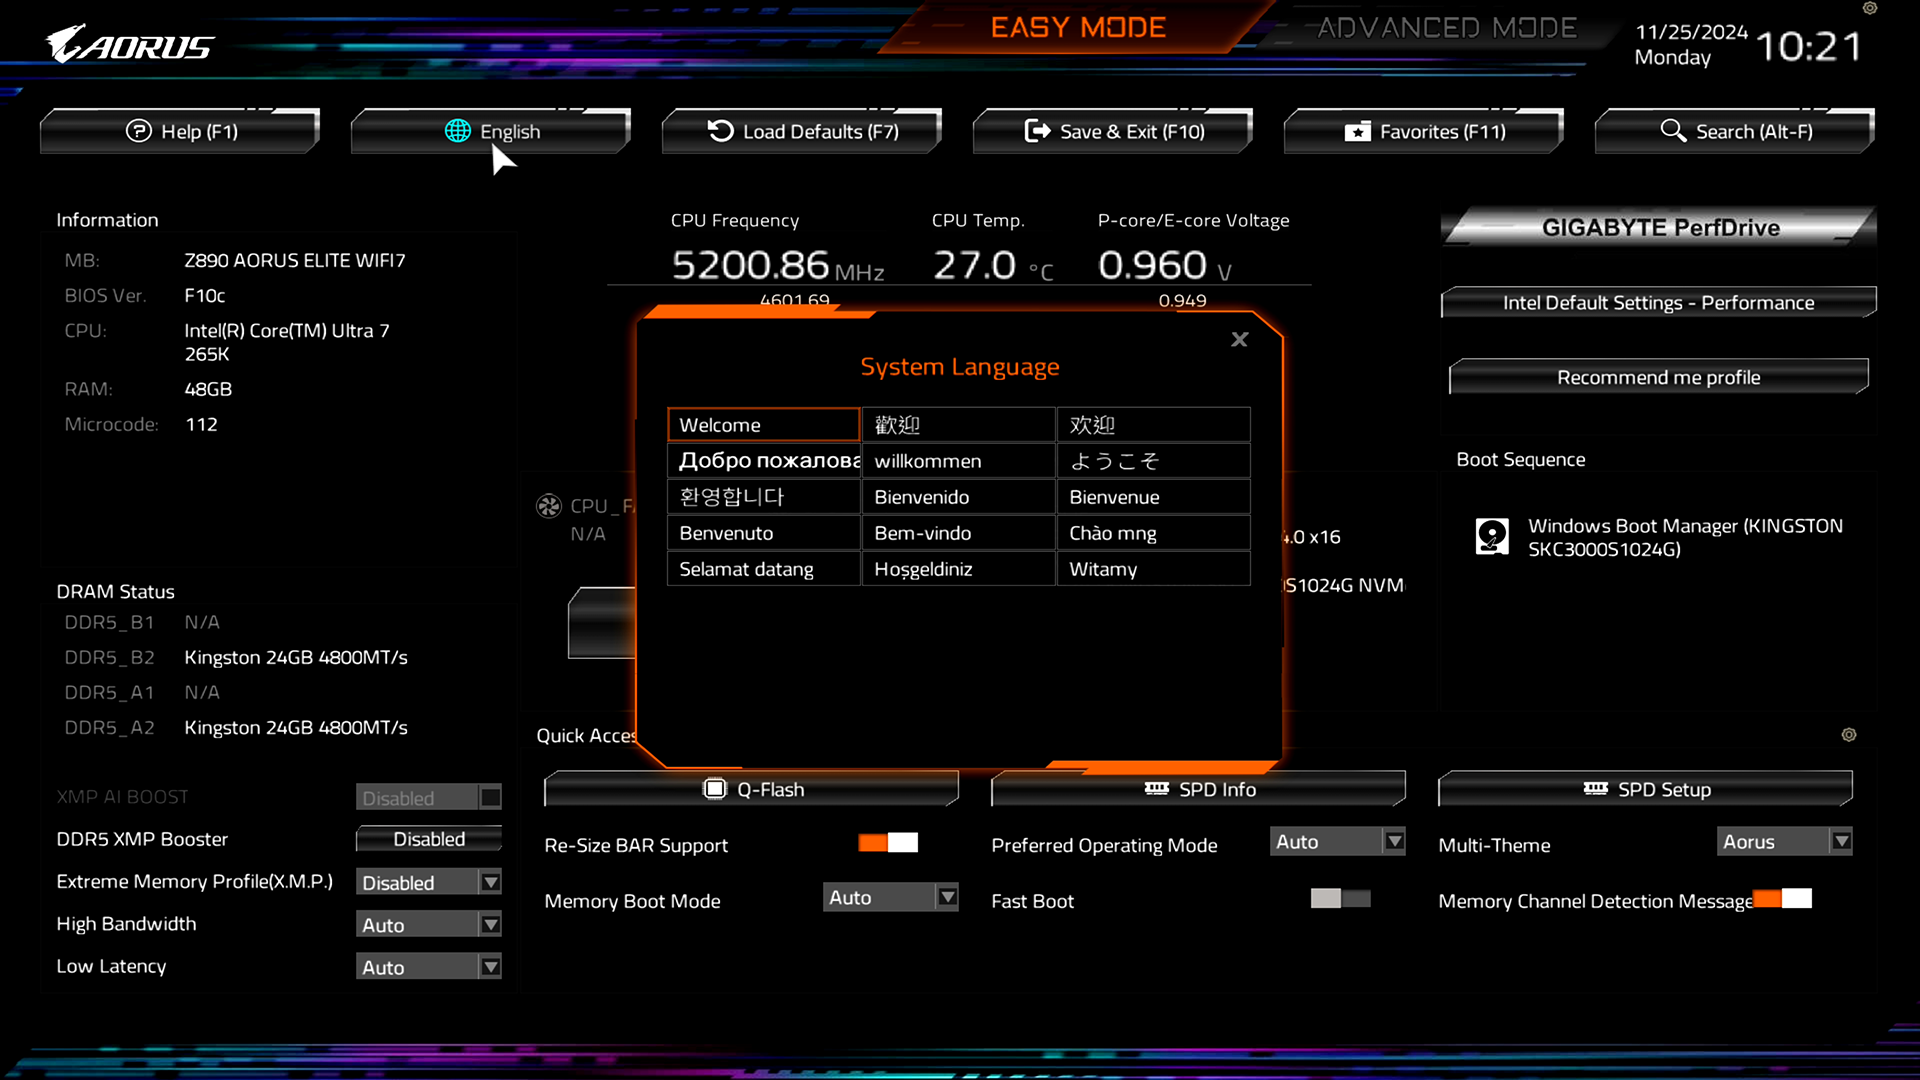Open Favorites using the star icon

point(1358,131)
